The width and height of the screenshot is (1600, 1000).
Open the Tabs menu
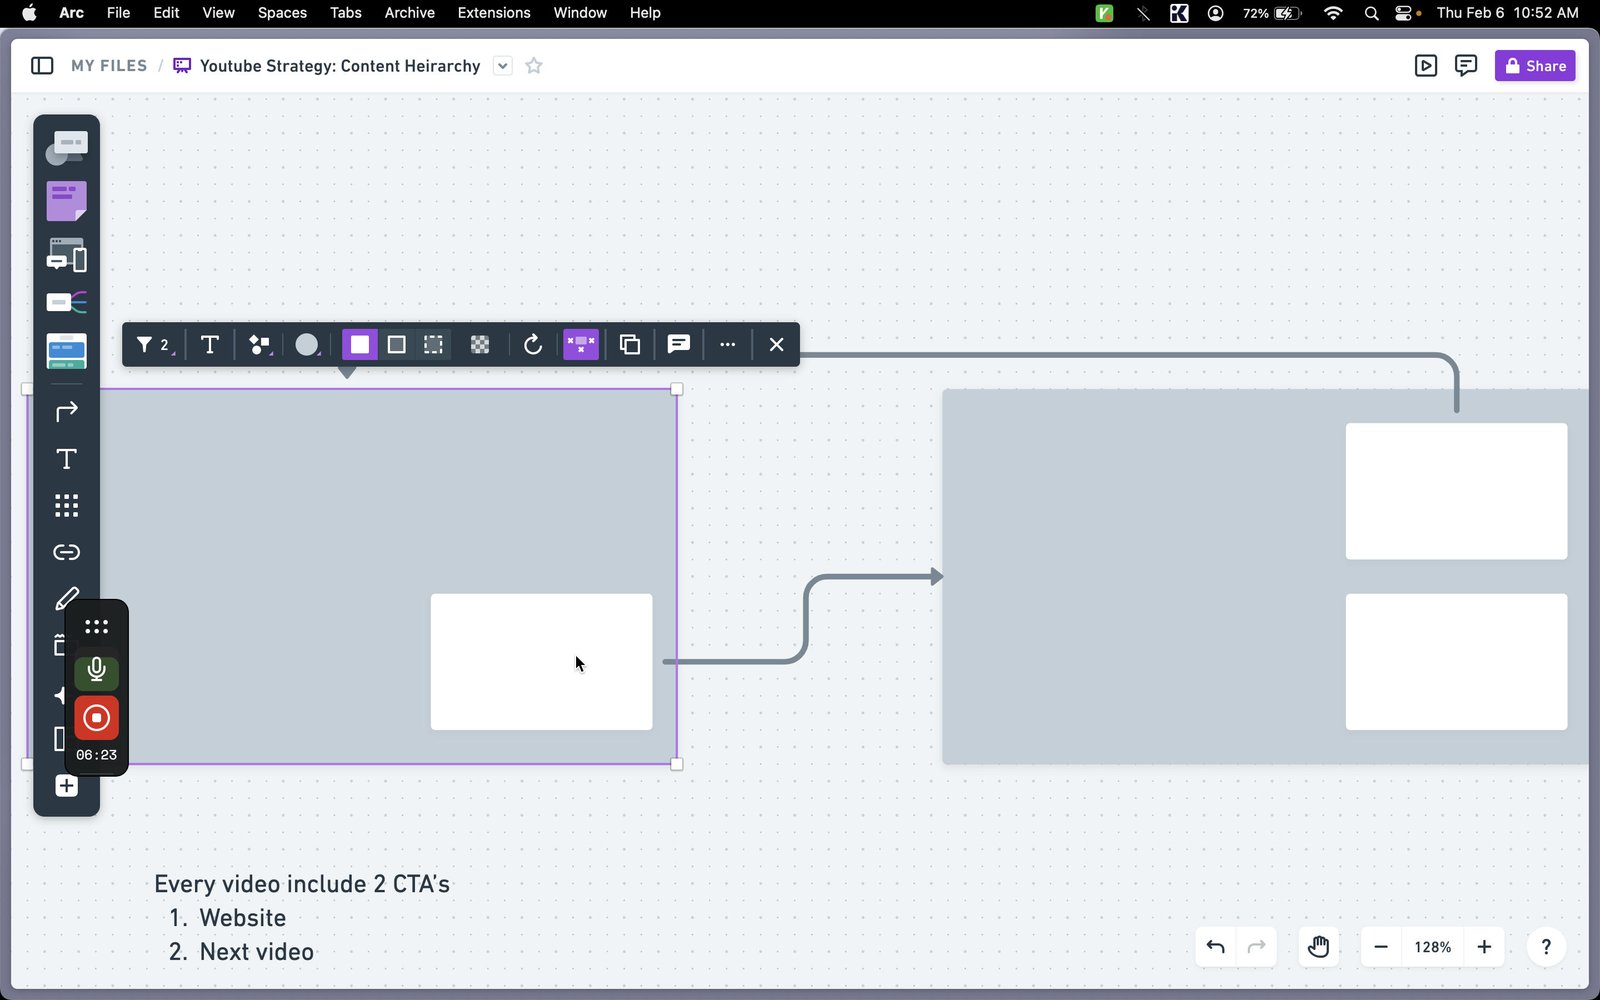(346, 13)
